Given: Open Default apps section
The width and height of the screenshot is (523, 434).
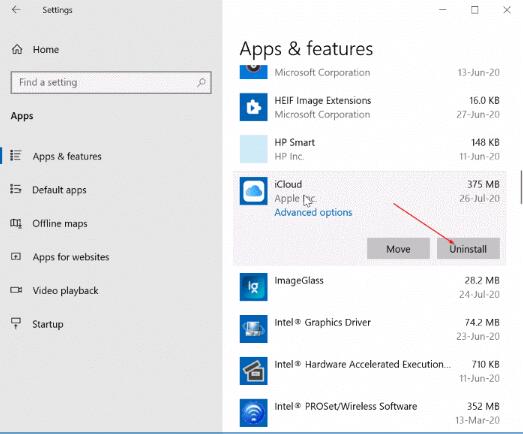Looking at the screenshot, I should tap(59, 190).
